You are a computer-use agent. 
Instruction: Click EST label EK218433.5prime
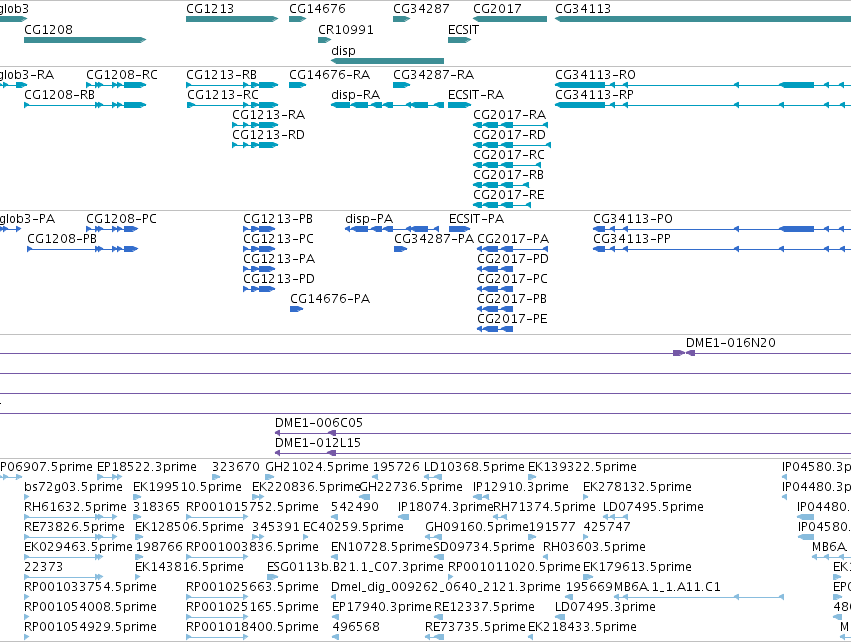click(582, 627)
